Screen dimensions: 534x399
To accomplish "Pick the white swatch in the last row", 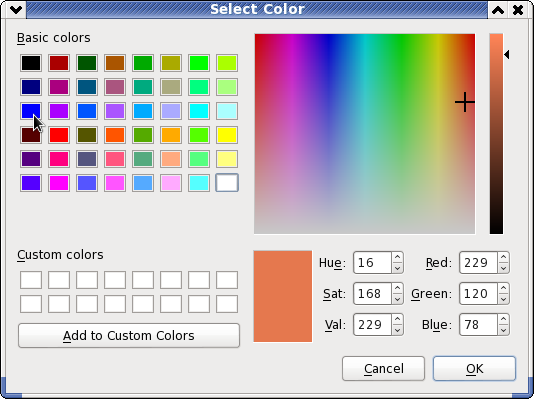I will click(x=227, y=183).
